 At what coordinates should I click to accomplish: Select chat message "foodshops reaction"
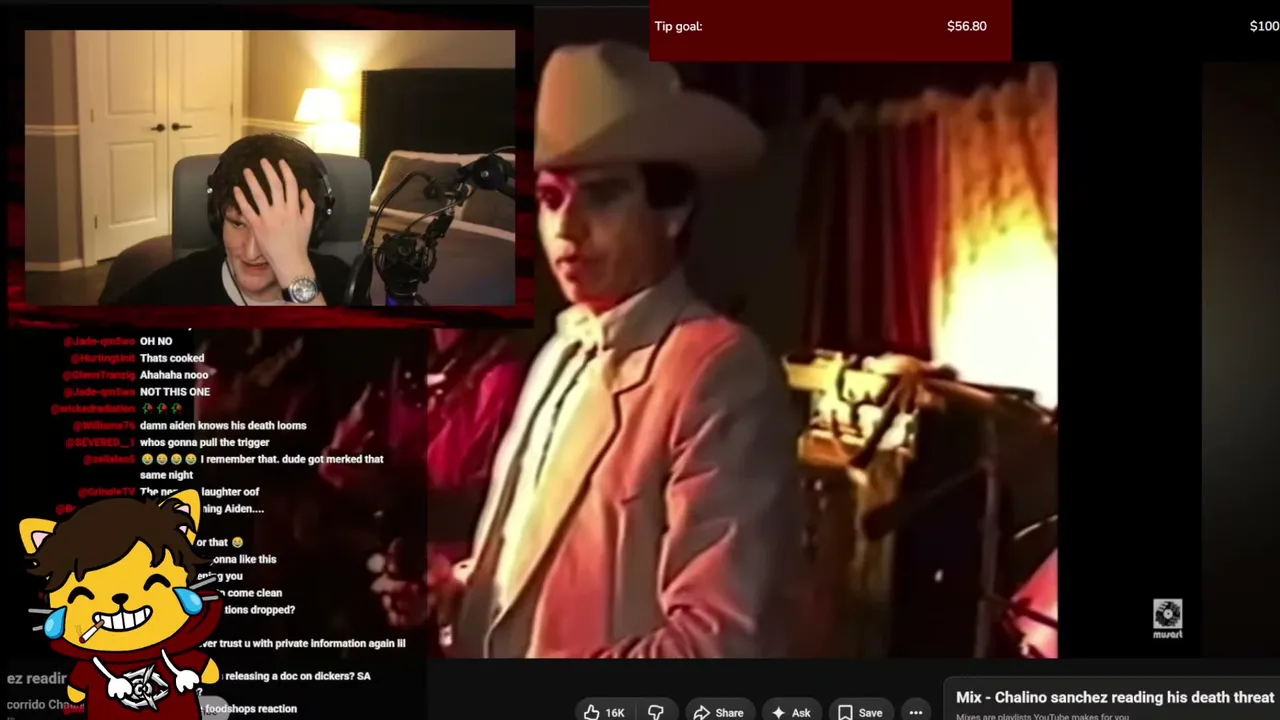point(251,709)
